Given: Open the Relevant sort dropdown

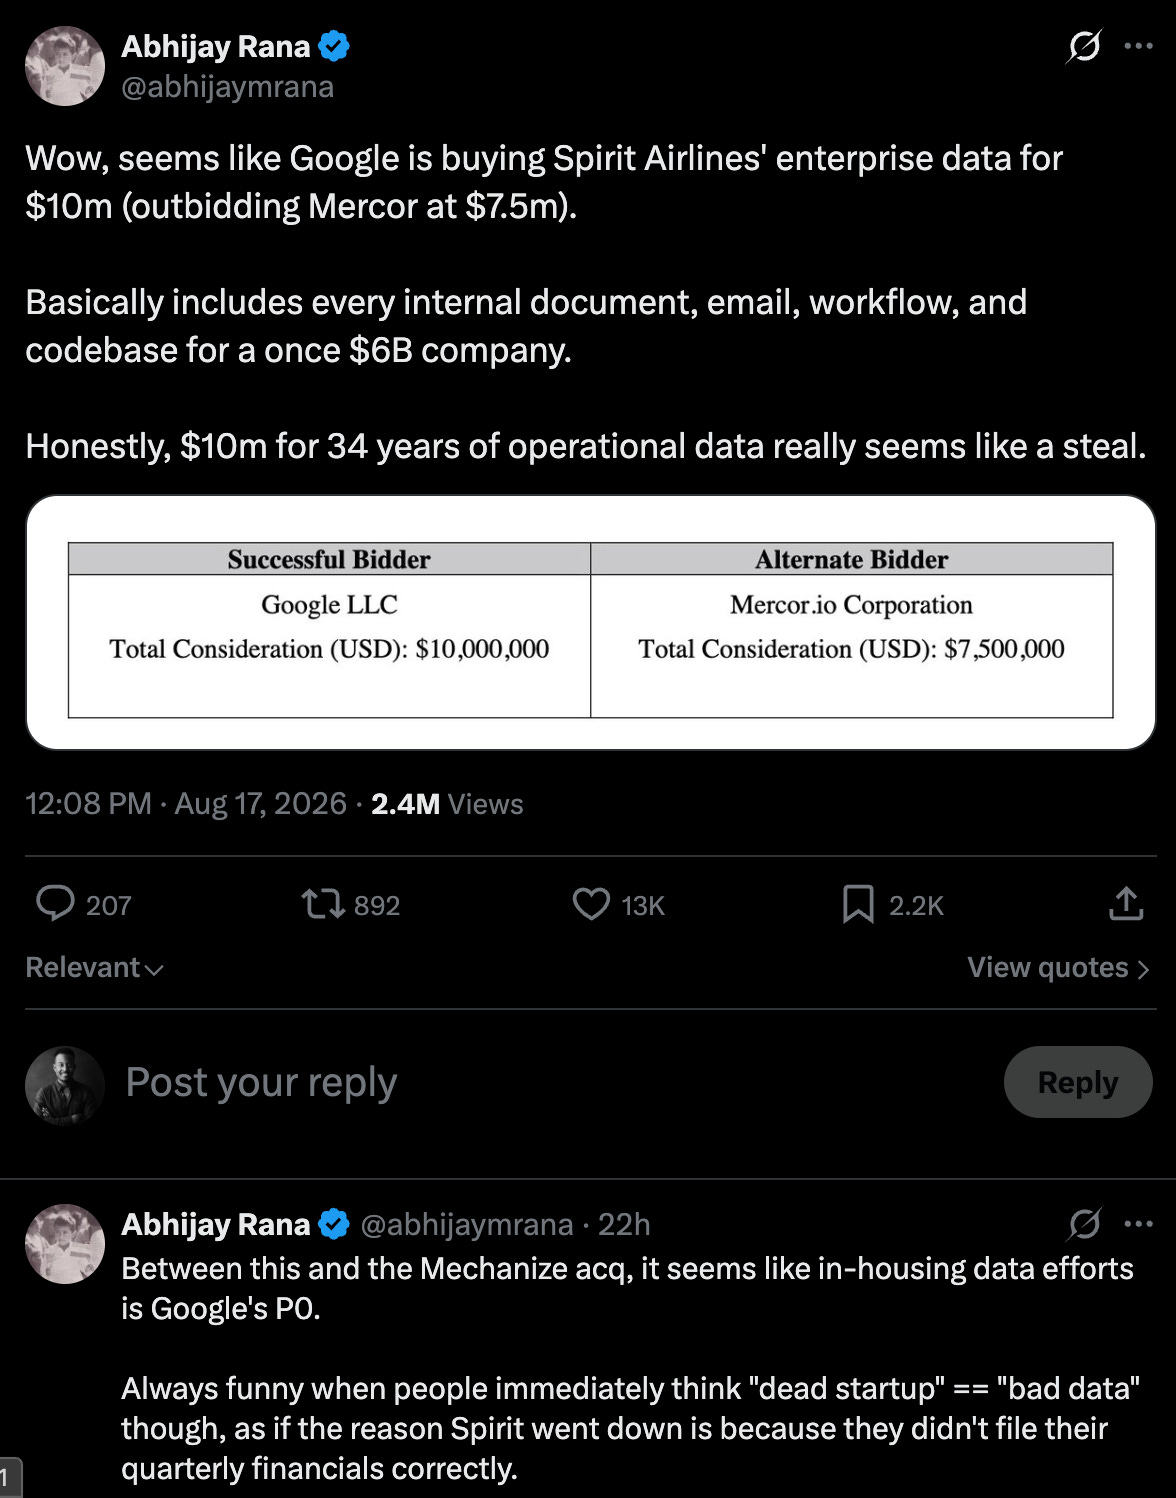Looking at the screenshot, I should click(94, 967).
